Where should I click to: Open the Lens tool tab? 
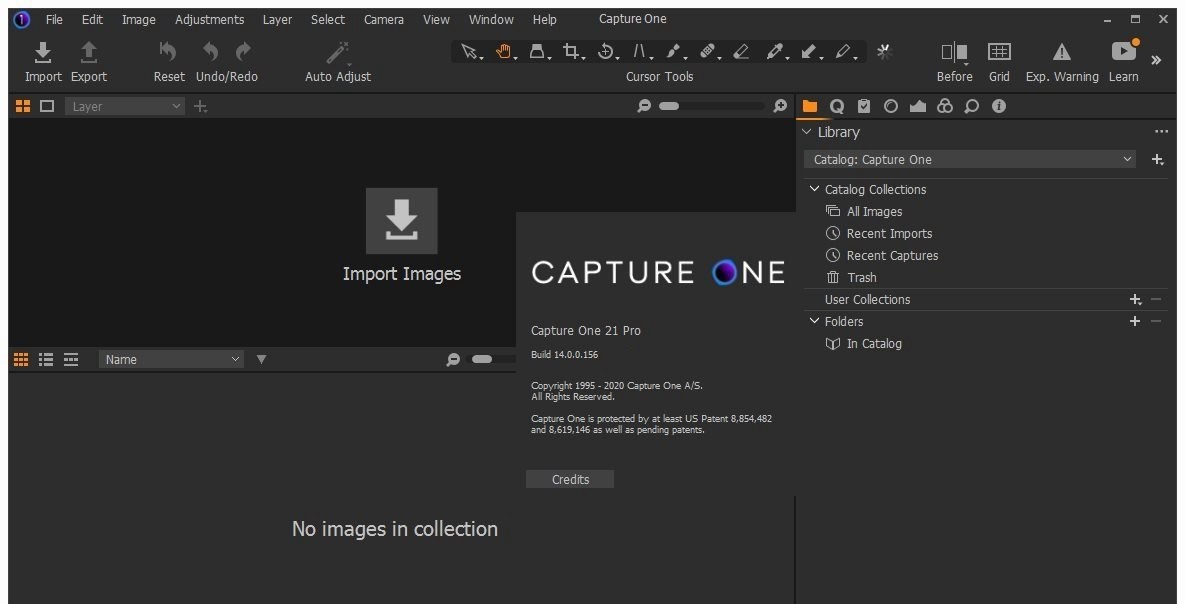(891, 106)
